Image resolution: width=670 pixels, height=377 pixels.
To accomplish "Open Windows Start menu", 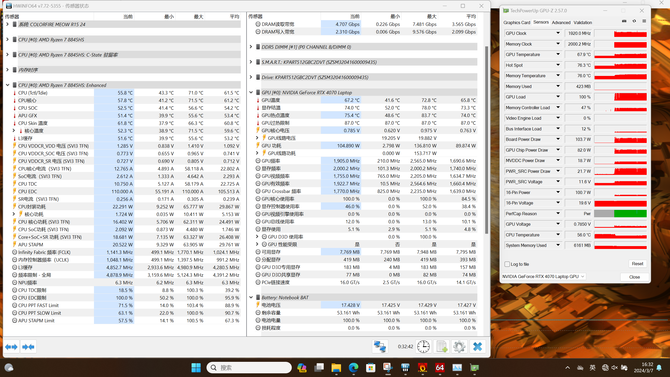I will click(x=196, y=368).
